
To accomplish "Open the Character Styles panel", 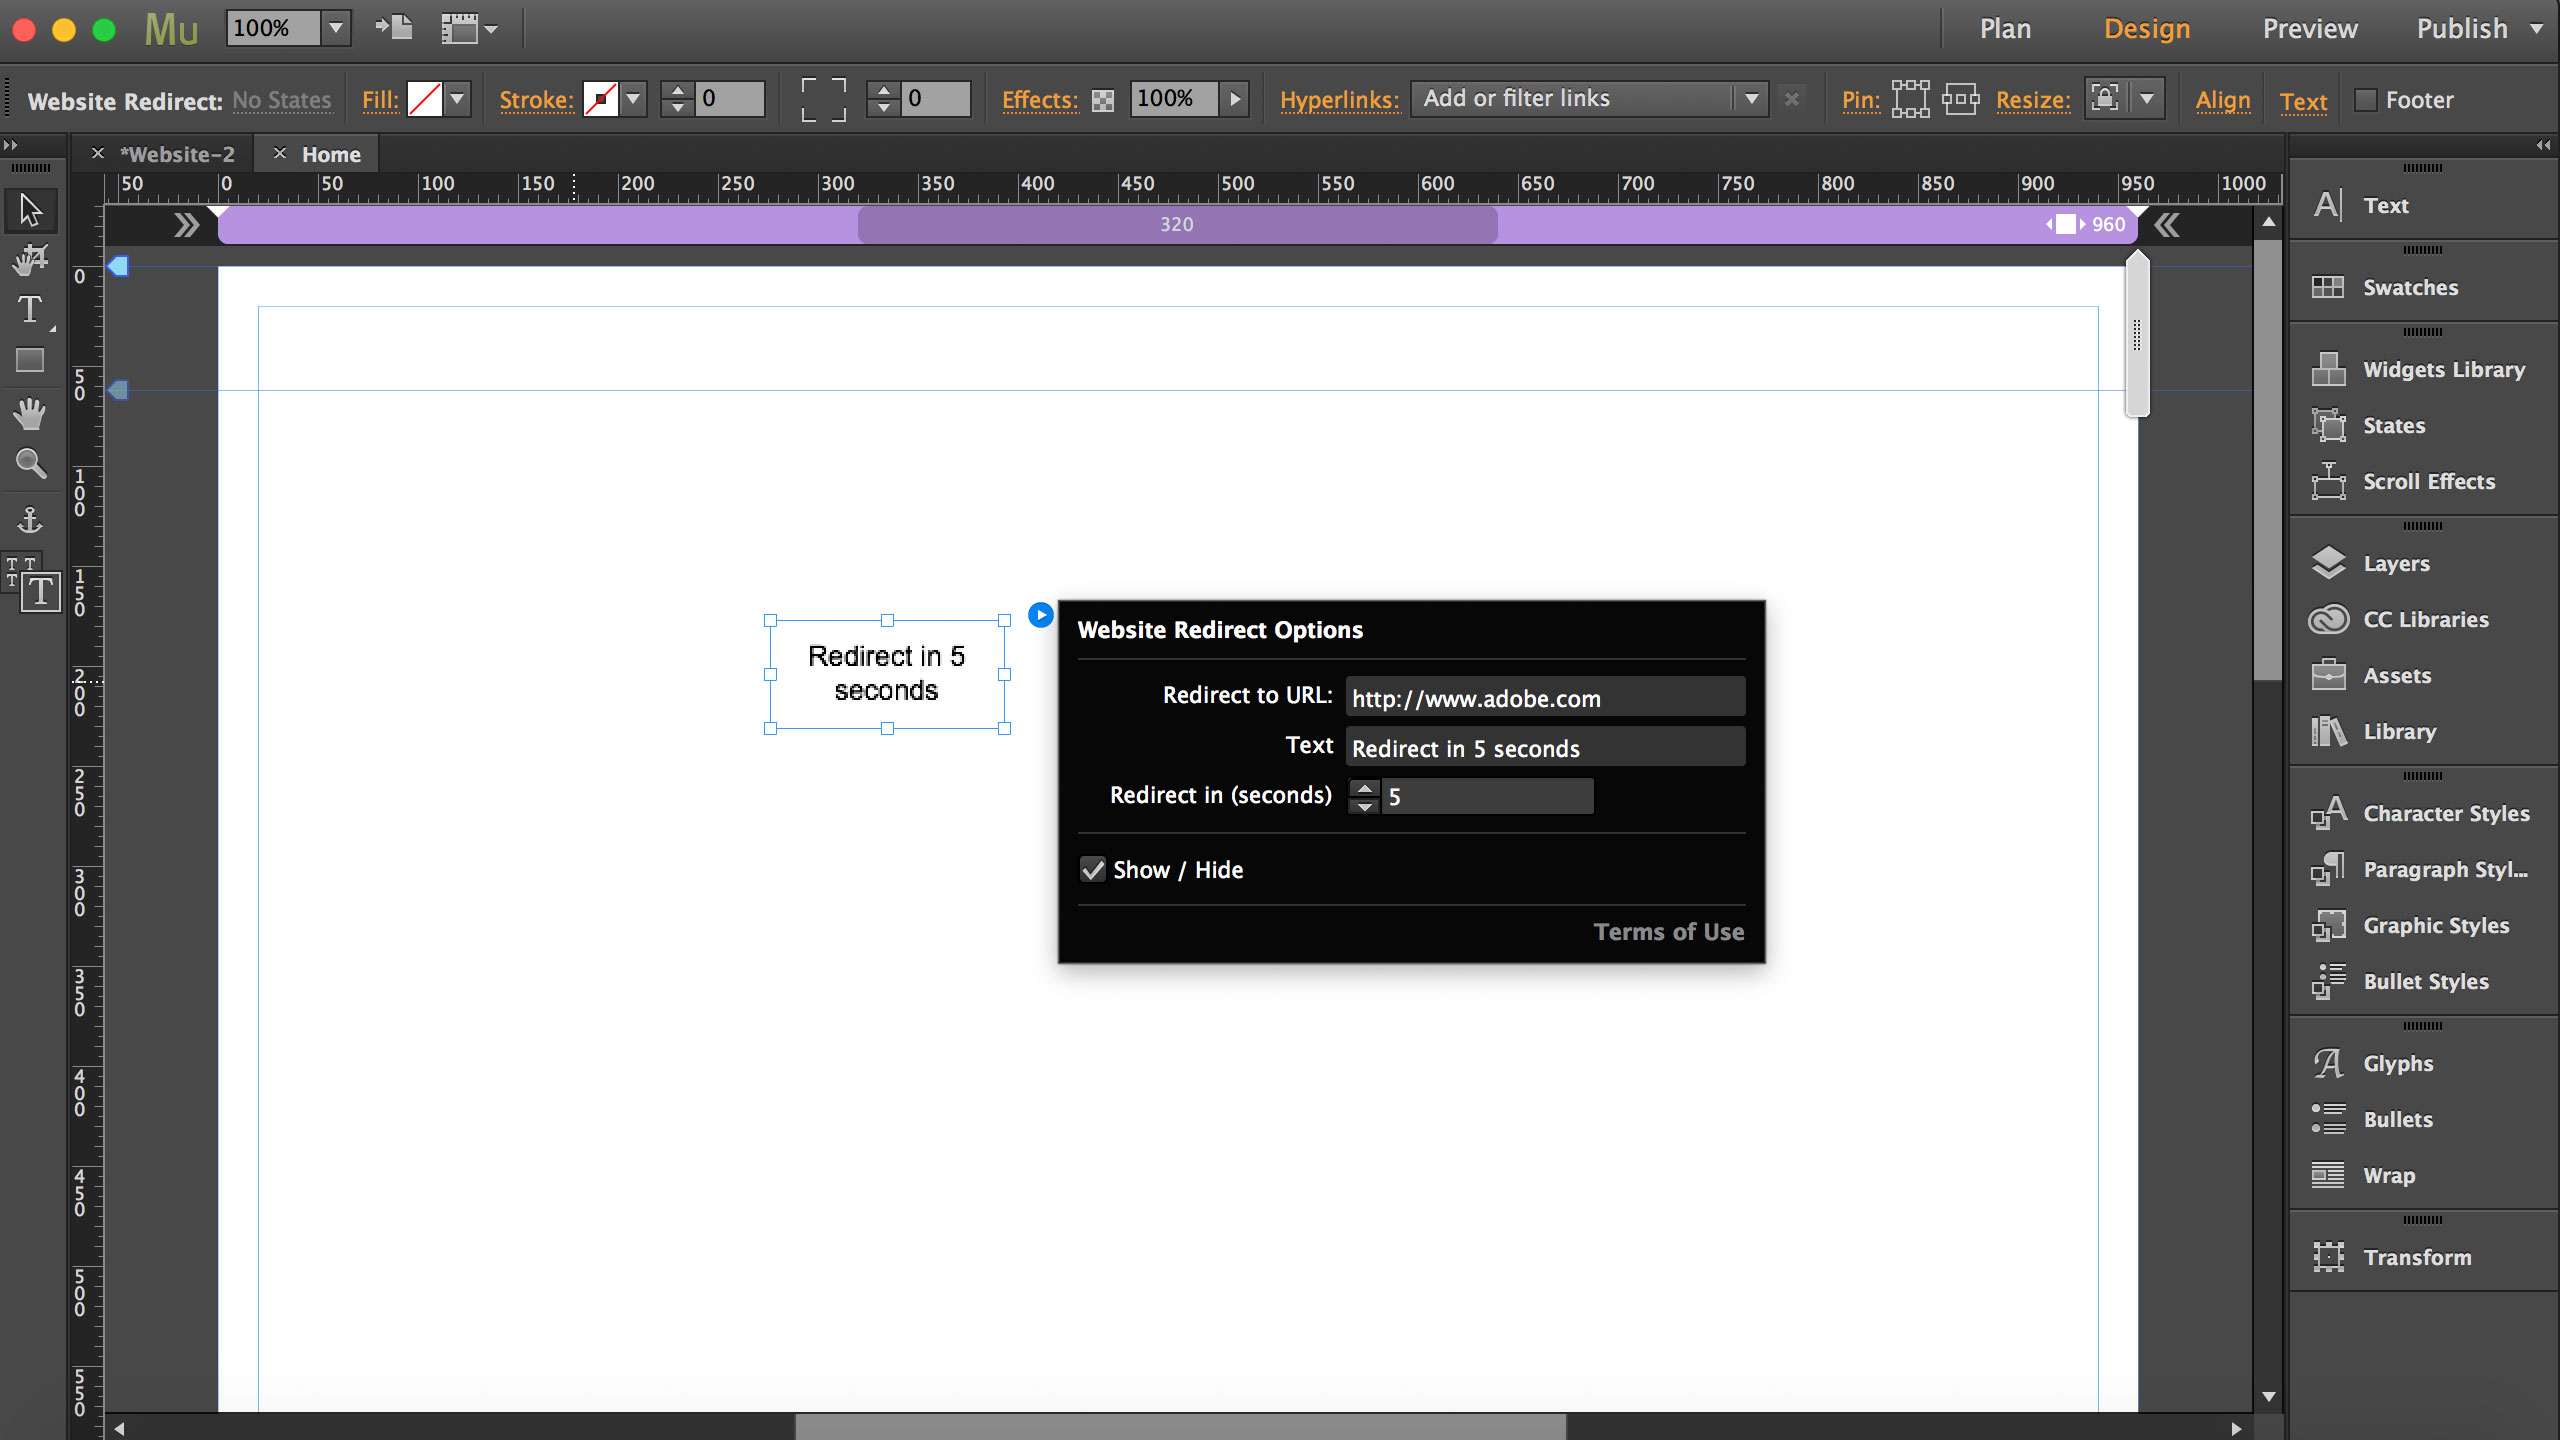I will tap(2445, 813).
